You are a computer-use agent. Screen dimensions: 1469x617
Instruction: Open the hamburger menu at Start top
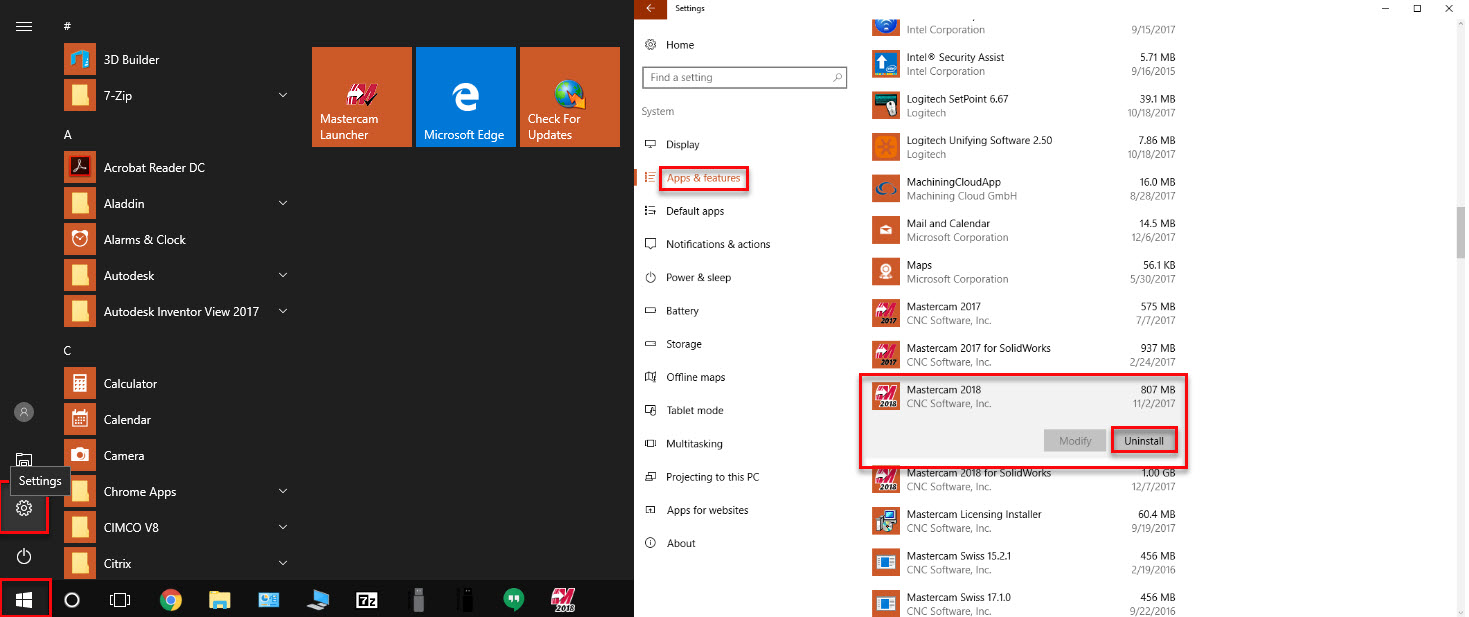(x=24, y=26)
